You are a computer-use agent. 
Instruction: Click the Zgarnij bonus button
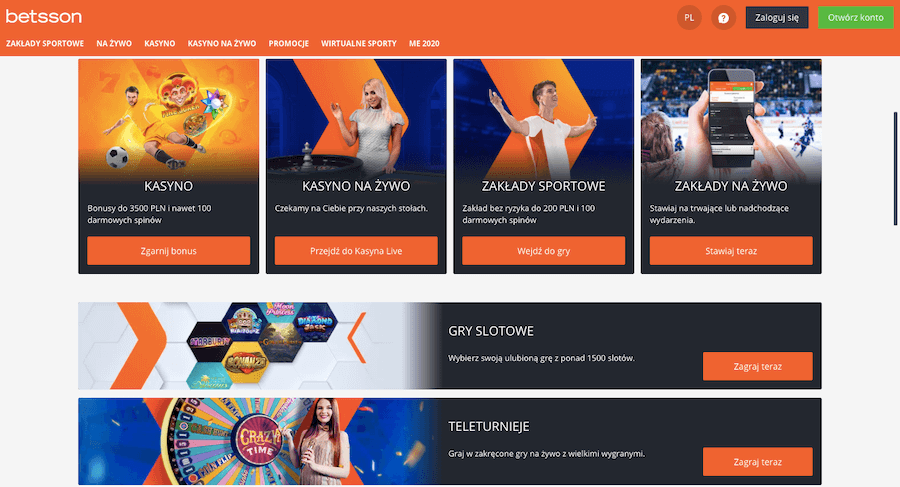pyautogui.click(x=168, y=251)
